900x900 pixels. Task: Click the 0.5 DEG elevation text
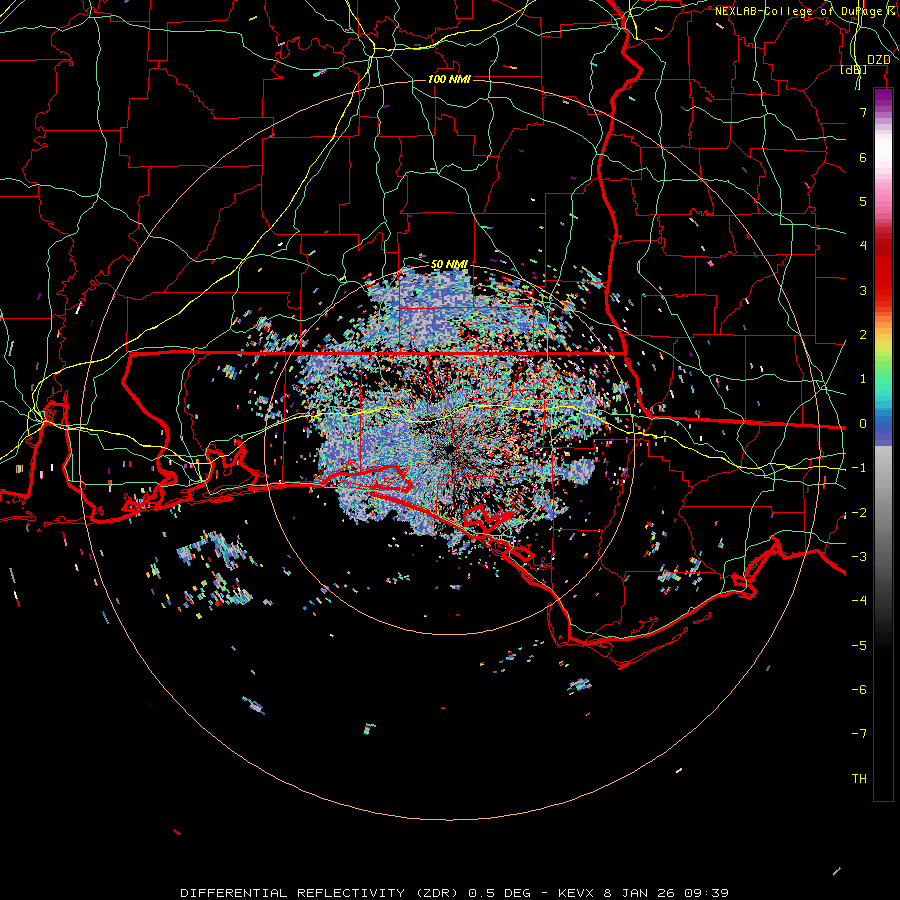(x=499, y=893)
